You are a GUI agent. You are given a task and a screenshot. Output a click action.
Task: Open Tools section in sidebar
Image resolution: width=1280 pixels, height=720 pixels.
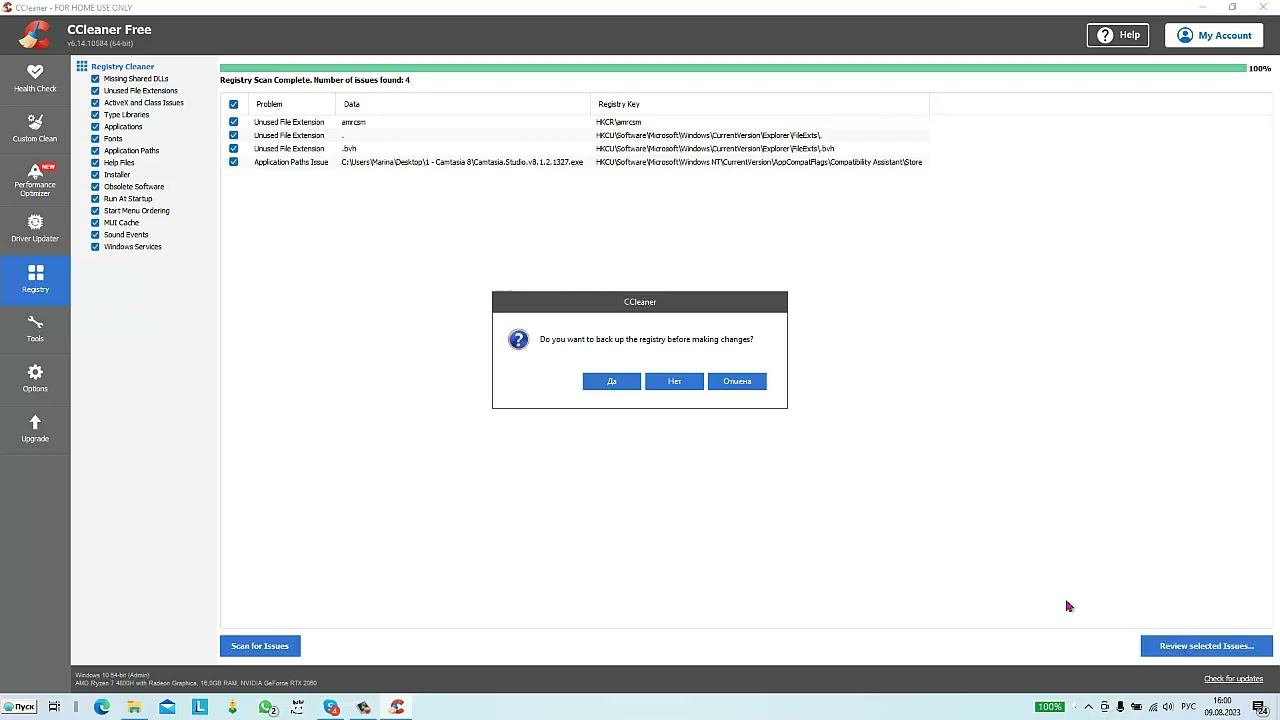pyautogui.click(x=35, y=328)
